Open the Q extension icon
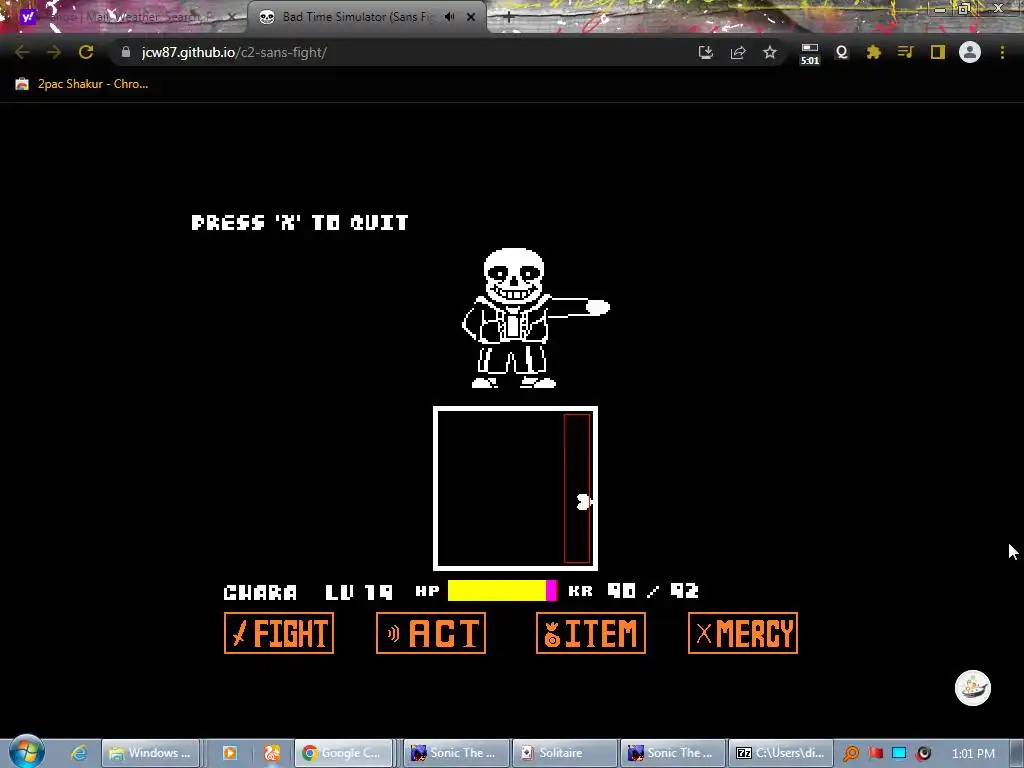1024x768 pixels. coord(842,52)
